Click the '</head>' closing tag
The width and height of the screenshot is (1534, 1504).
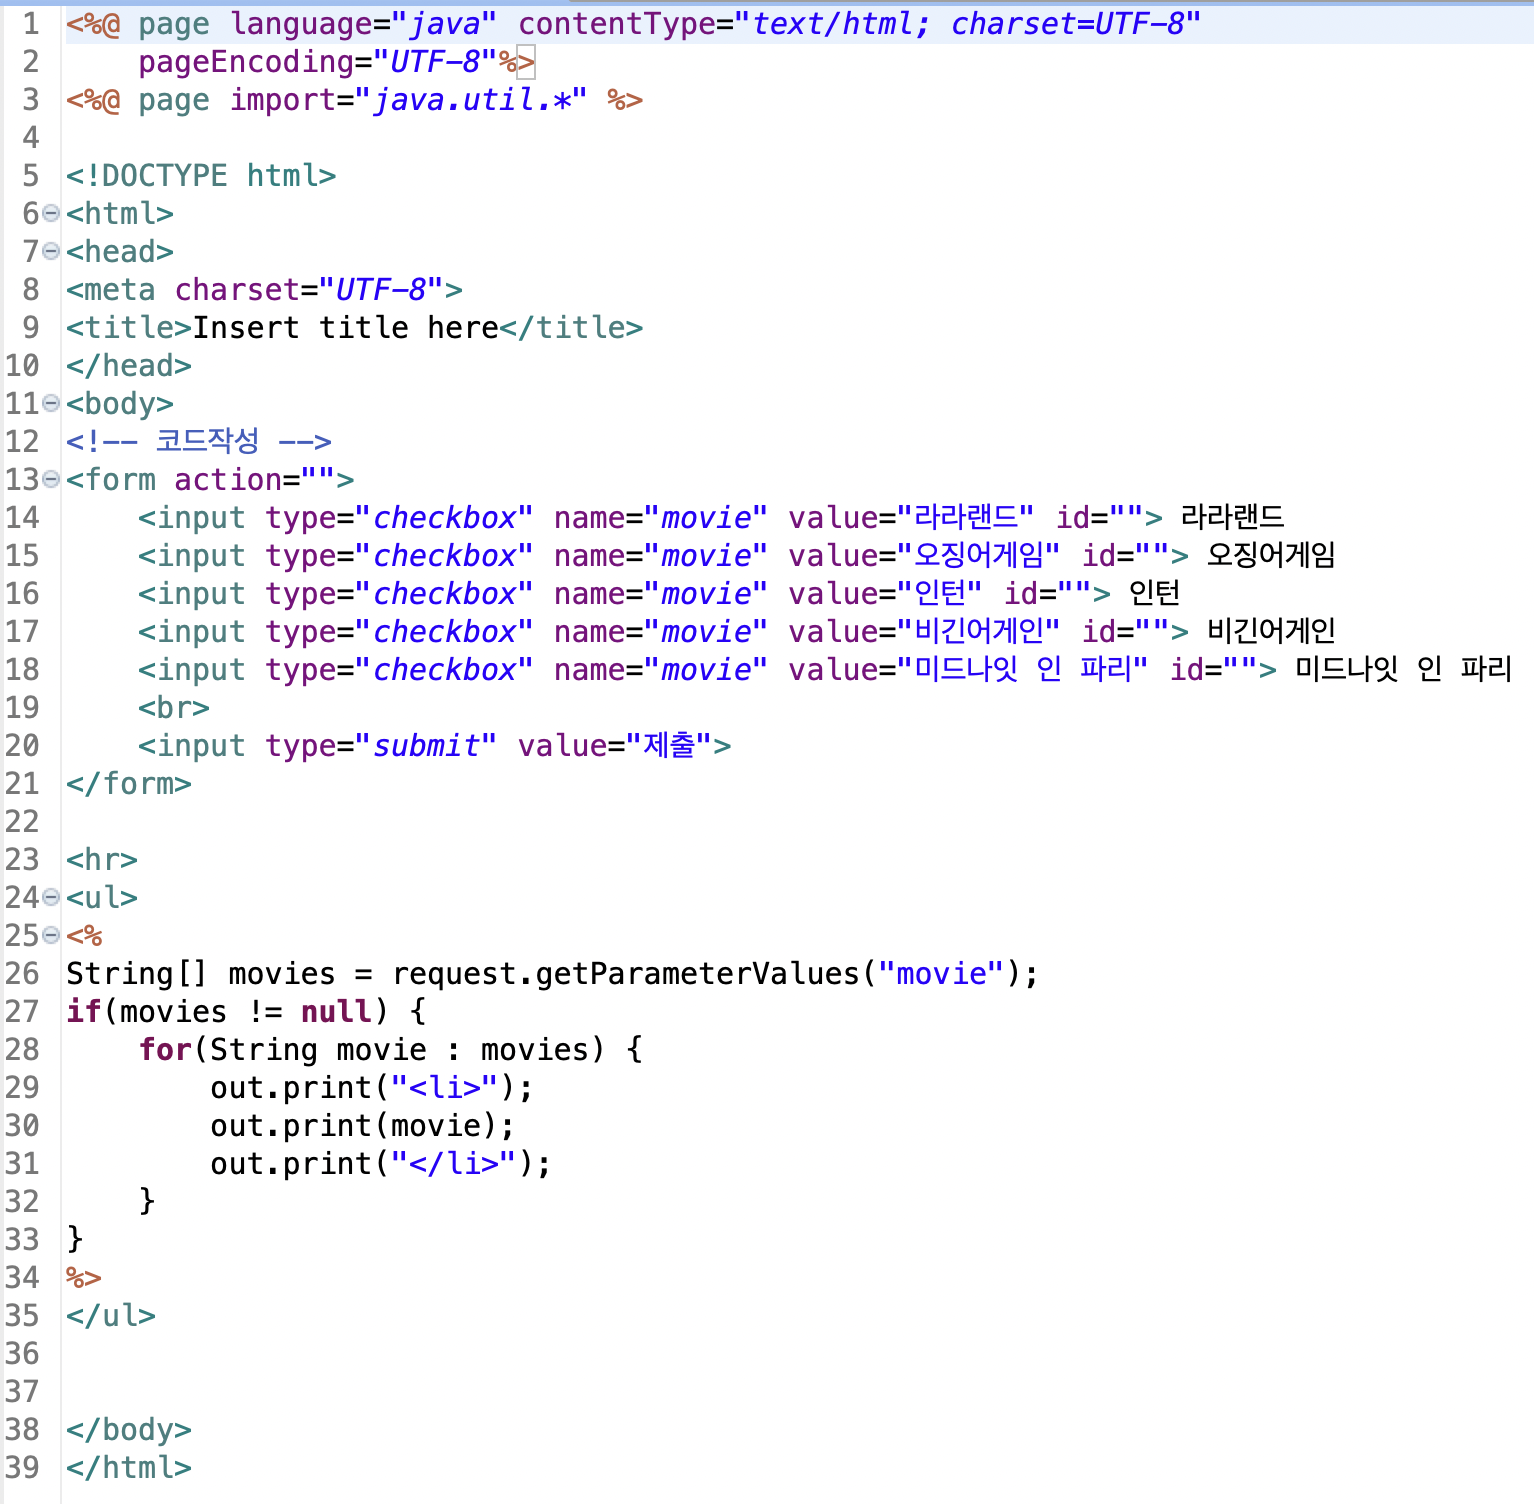click(x=129, y=366)
